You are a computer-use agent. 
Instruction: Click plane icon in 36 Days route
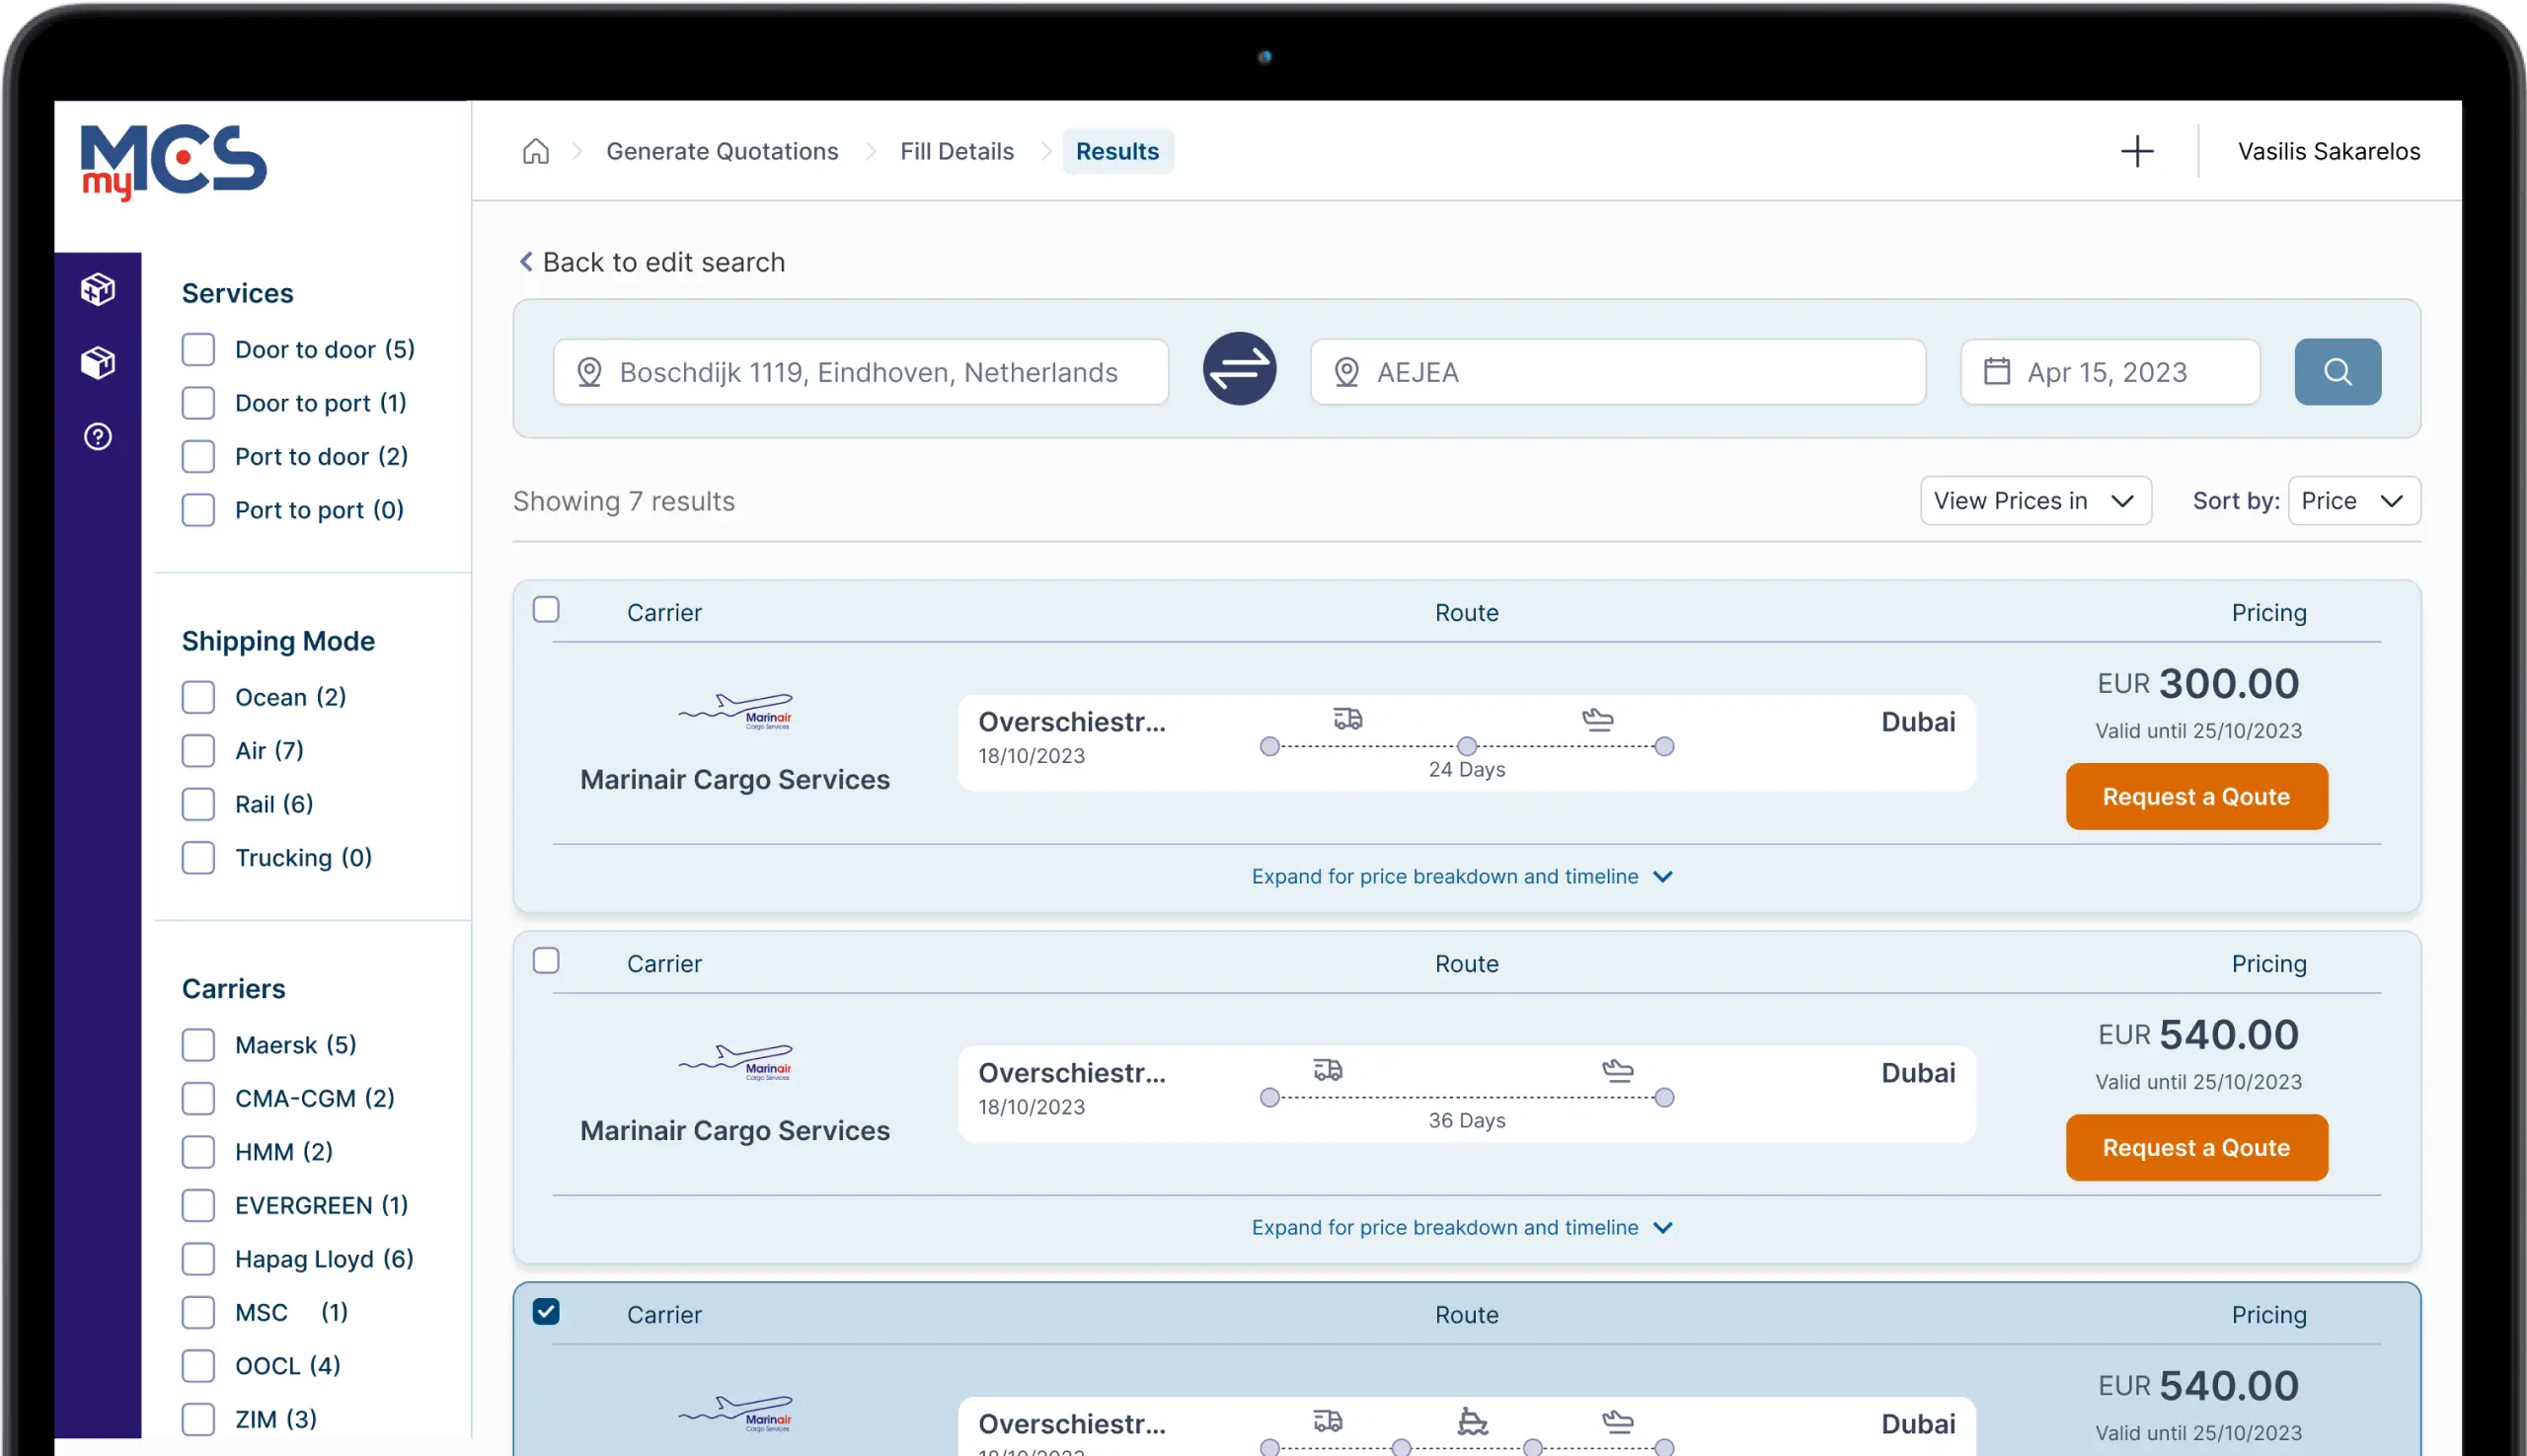point(1617,1069)
